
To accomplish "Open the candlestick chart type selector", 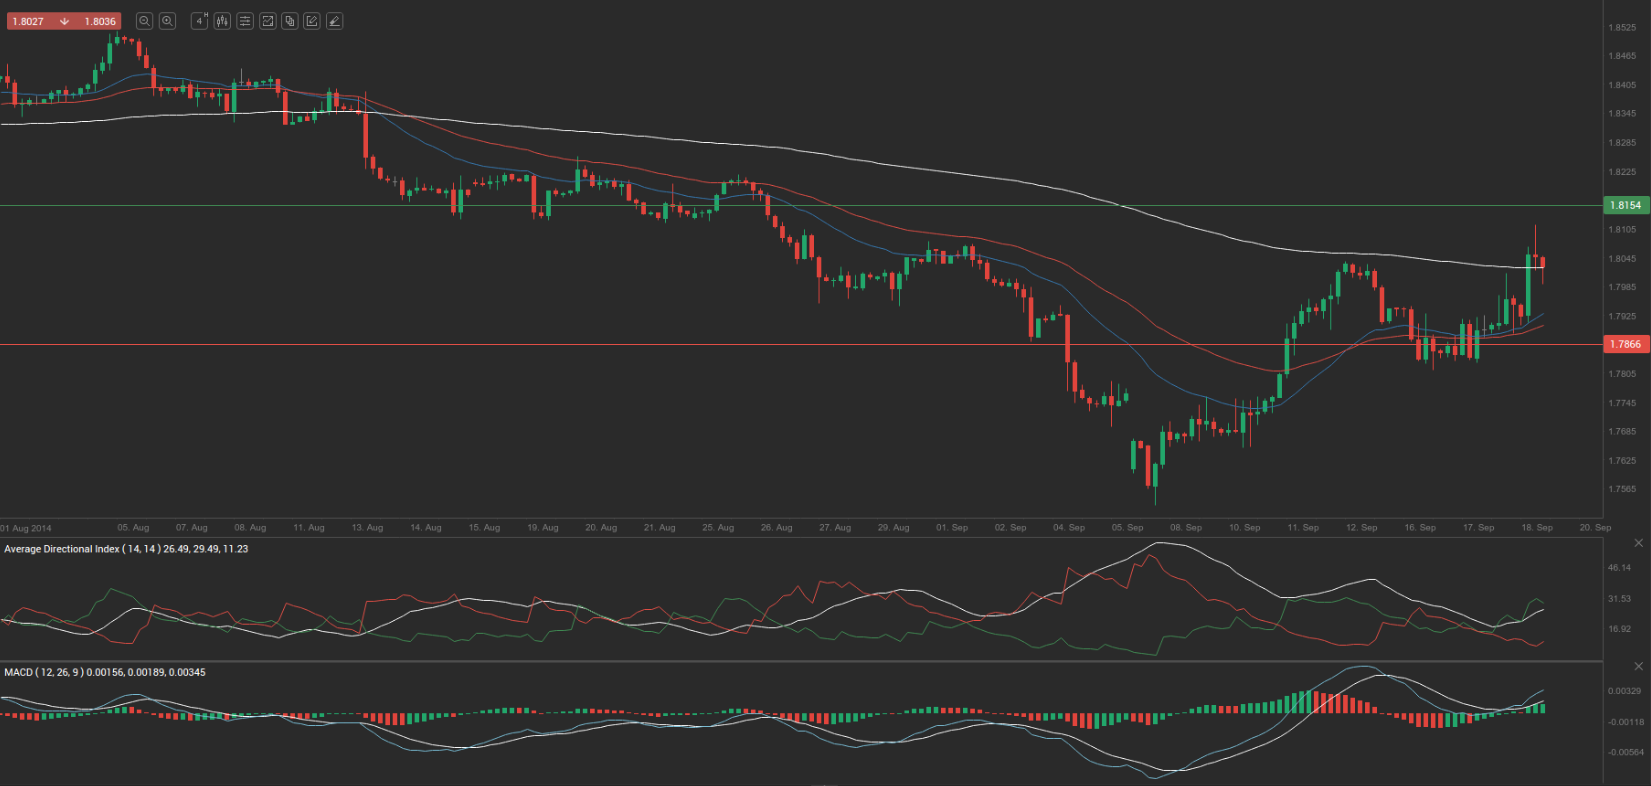I will [222, 21].
